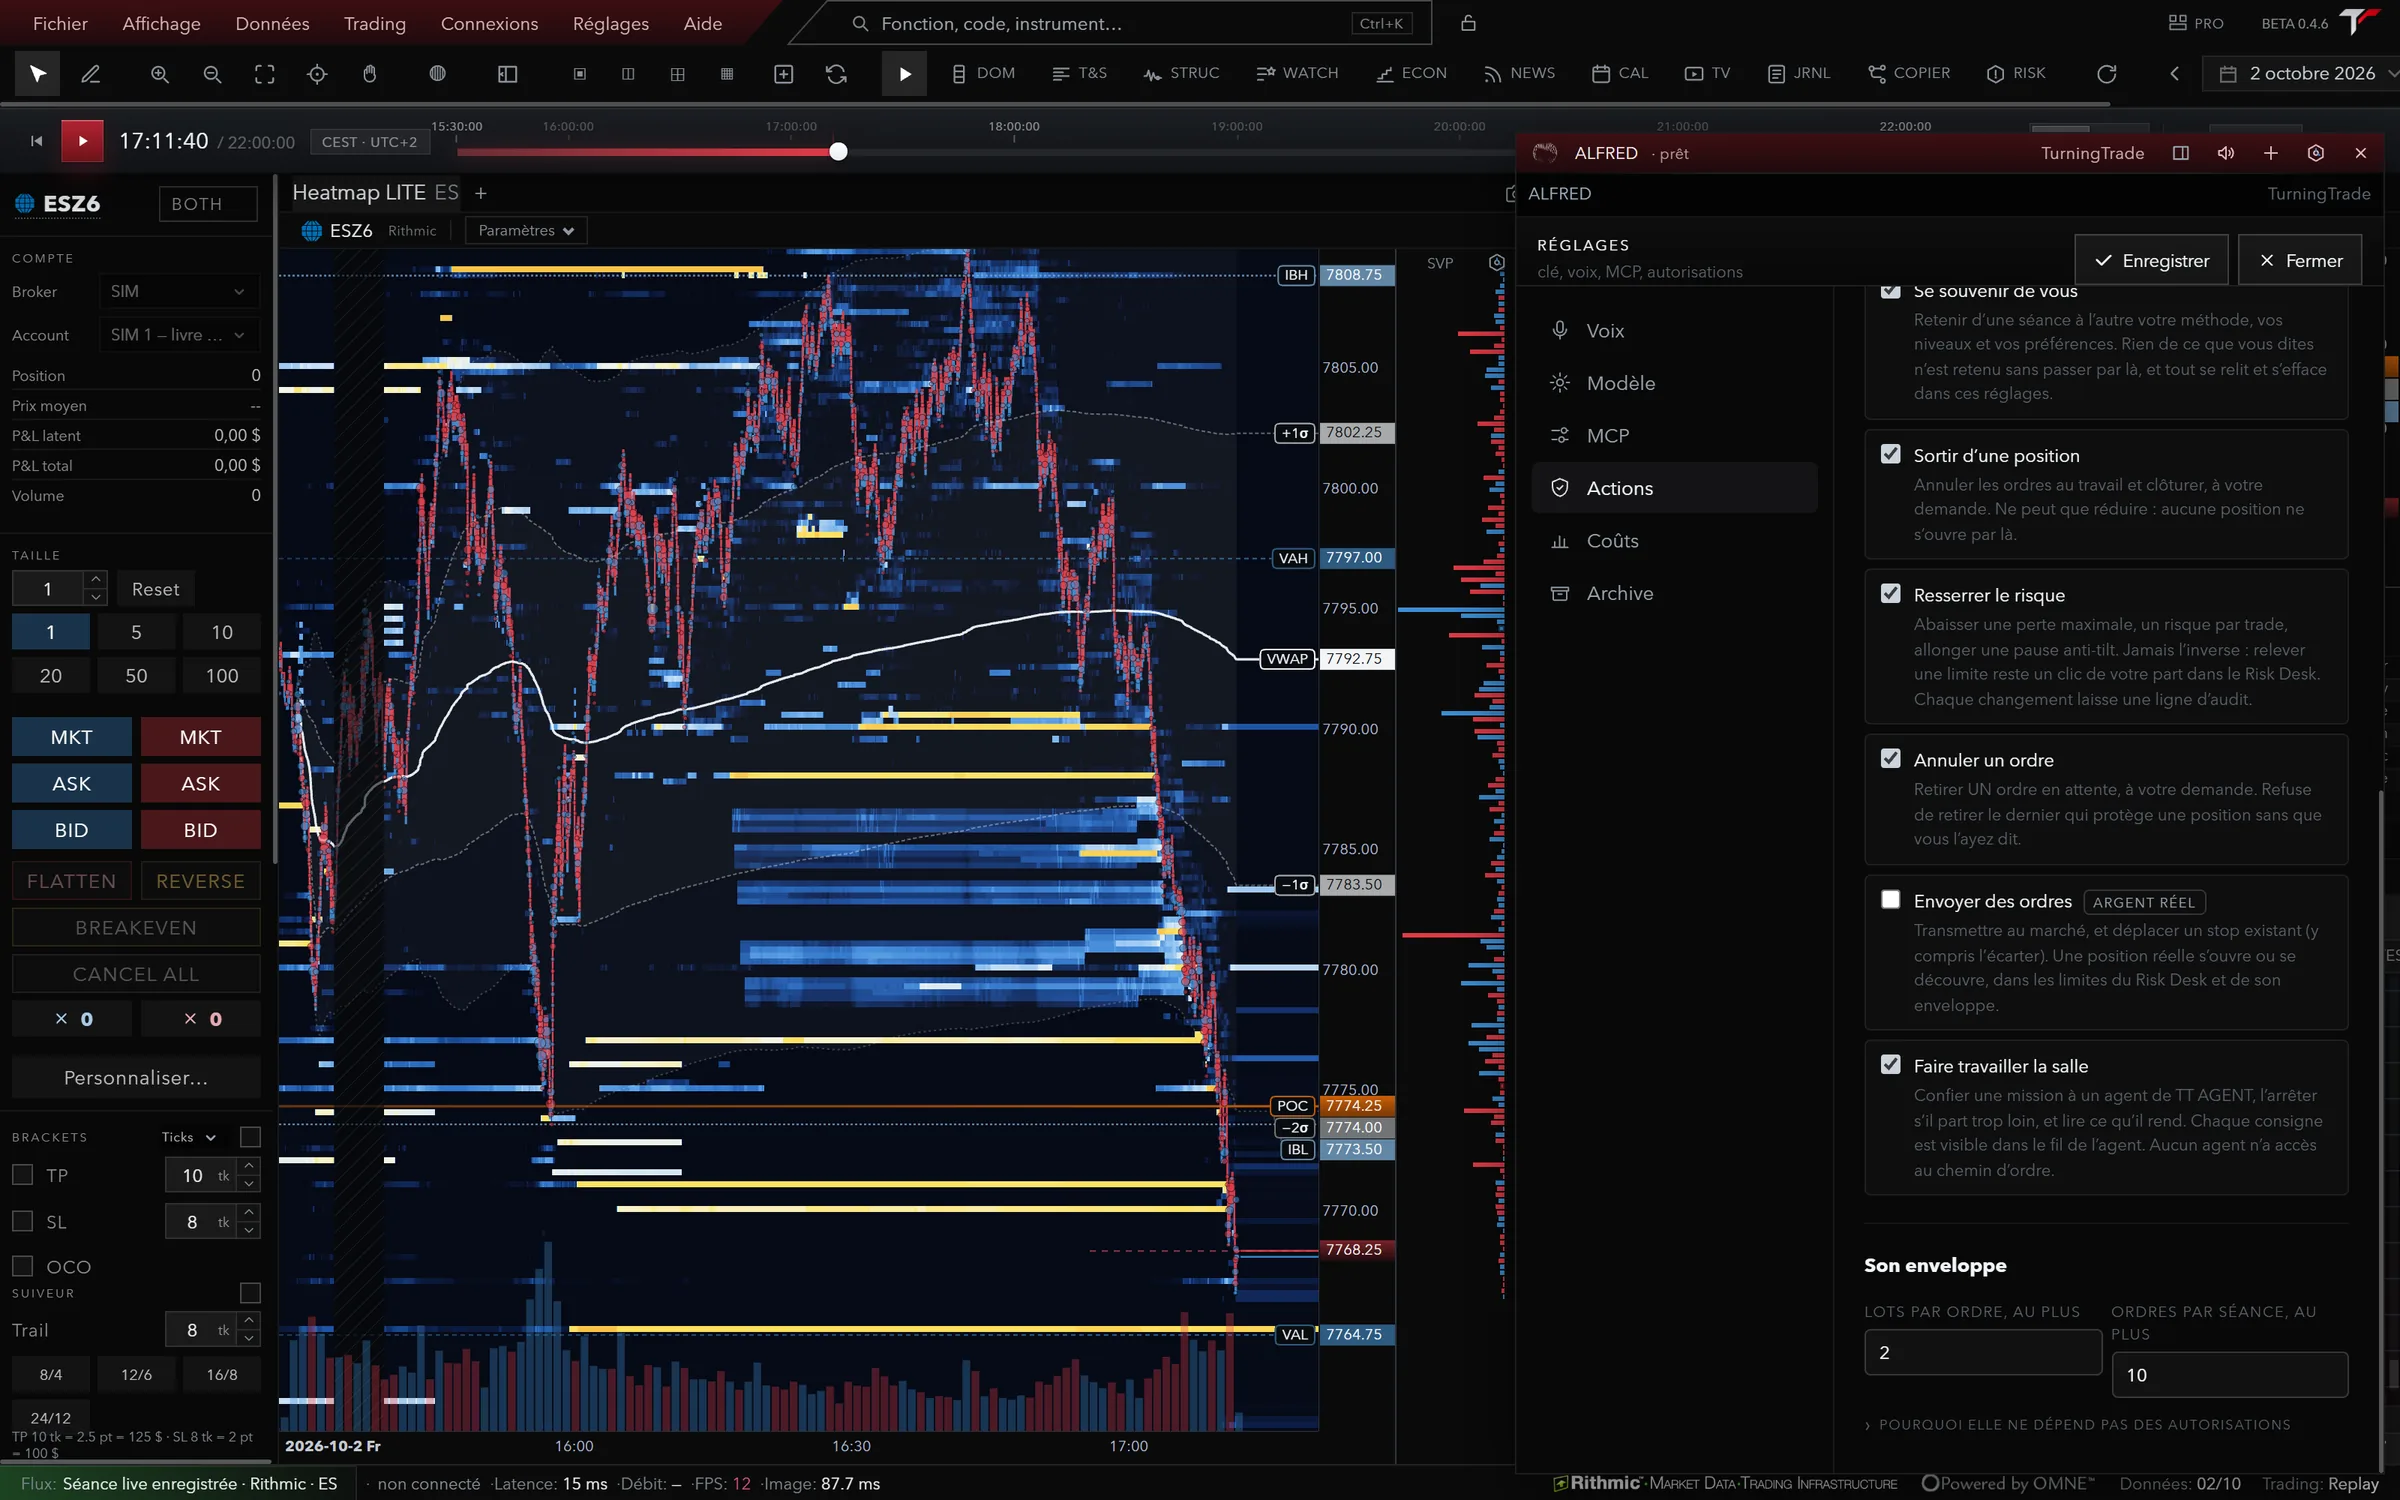Screen dimensions: 2400x1500
Task: Open the JRNL journal panel
Action: coord(1799,74)
